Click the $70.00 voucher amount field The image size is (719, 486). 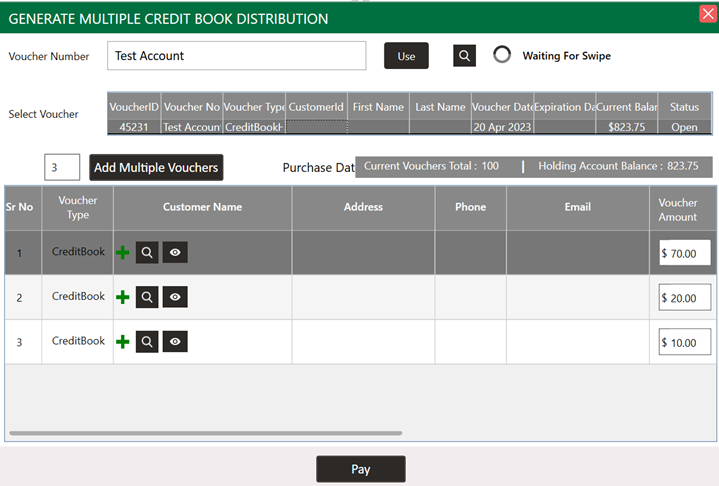pos(685,253)
